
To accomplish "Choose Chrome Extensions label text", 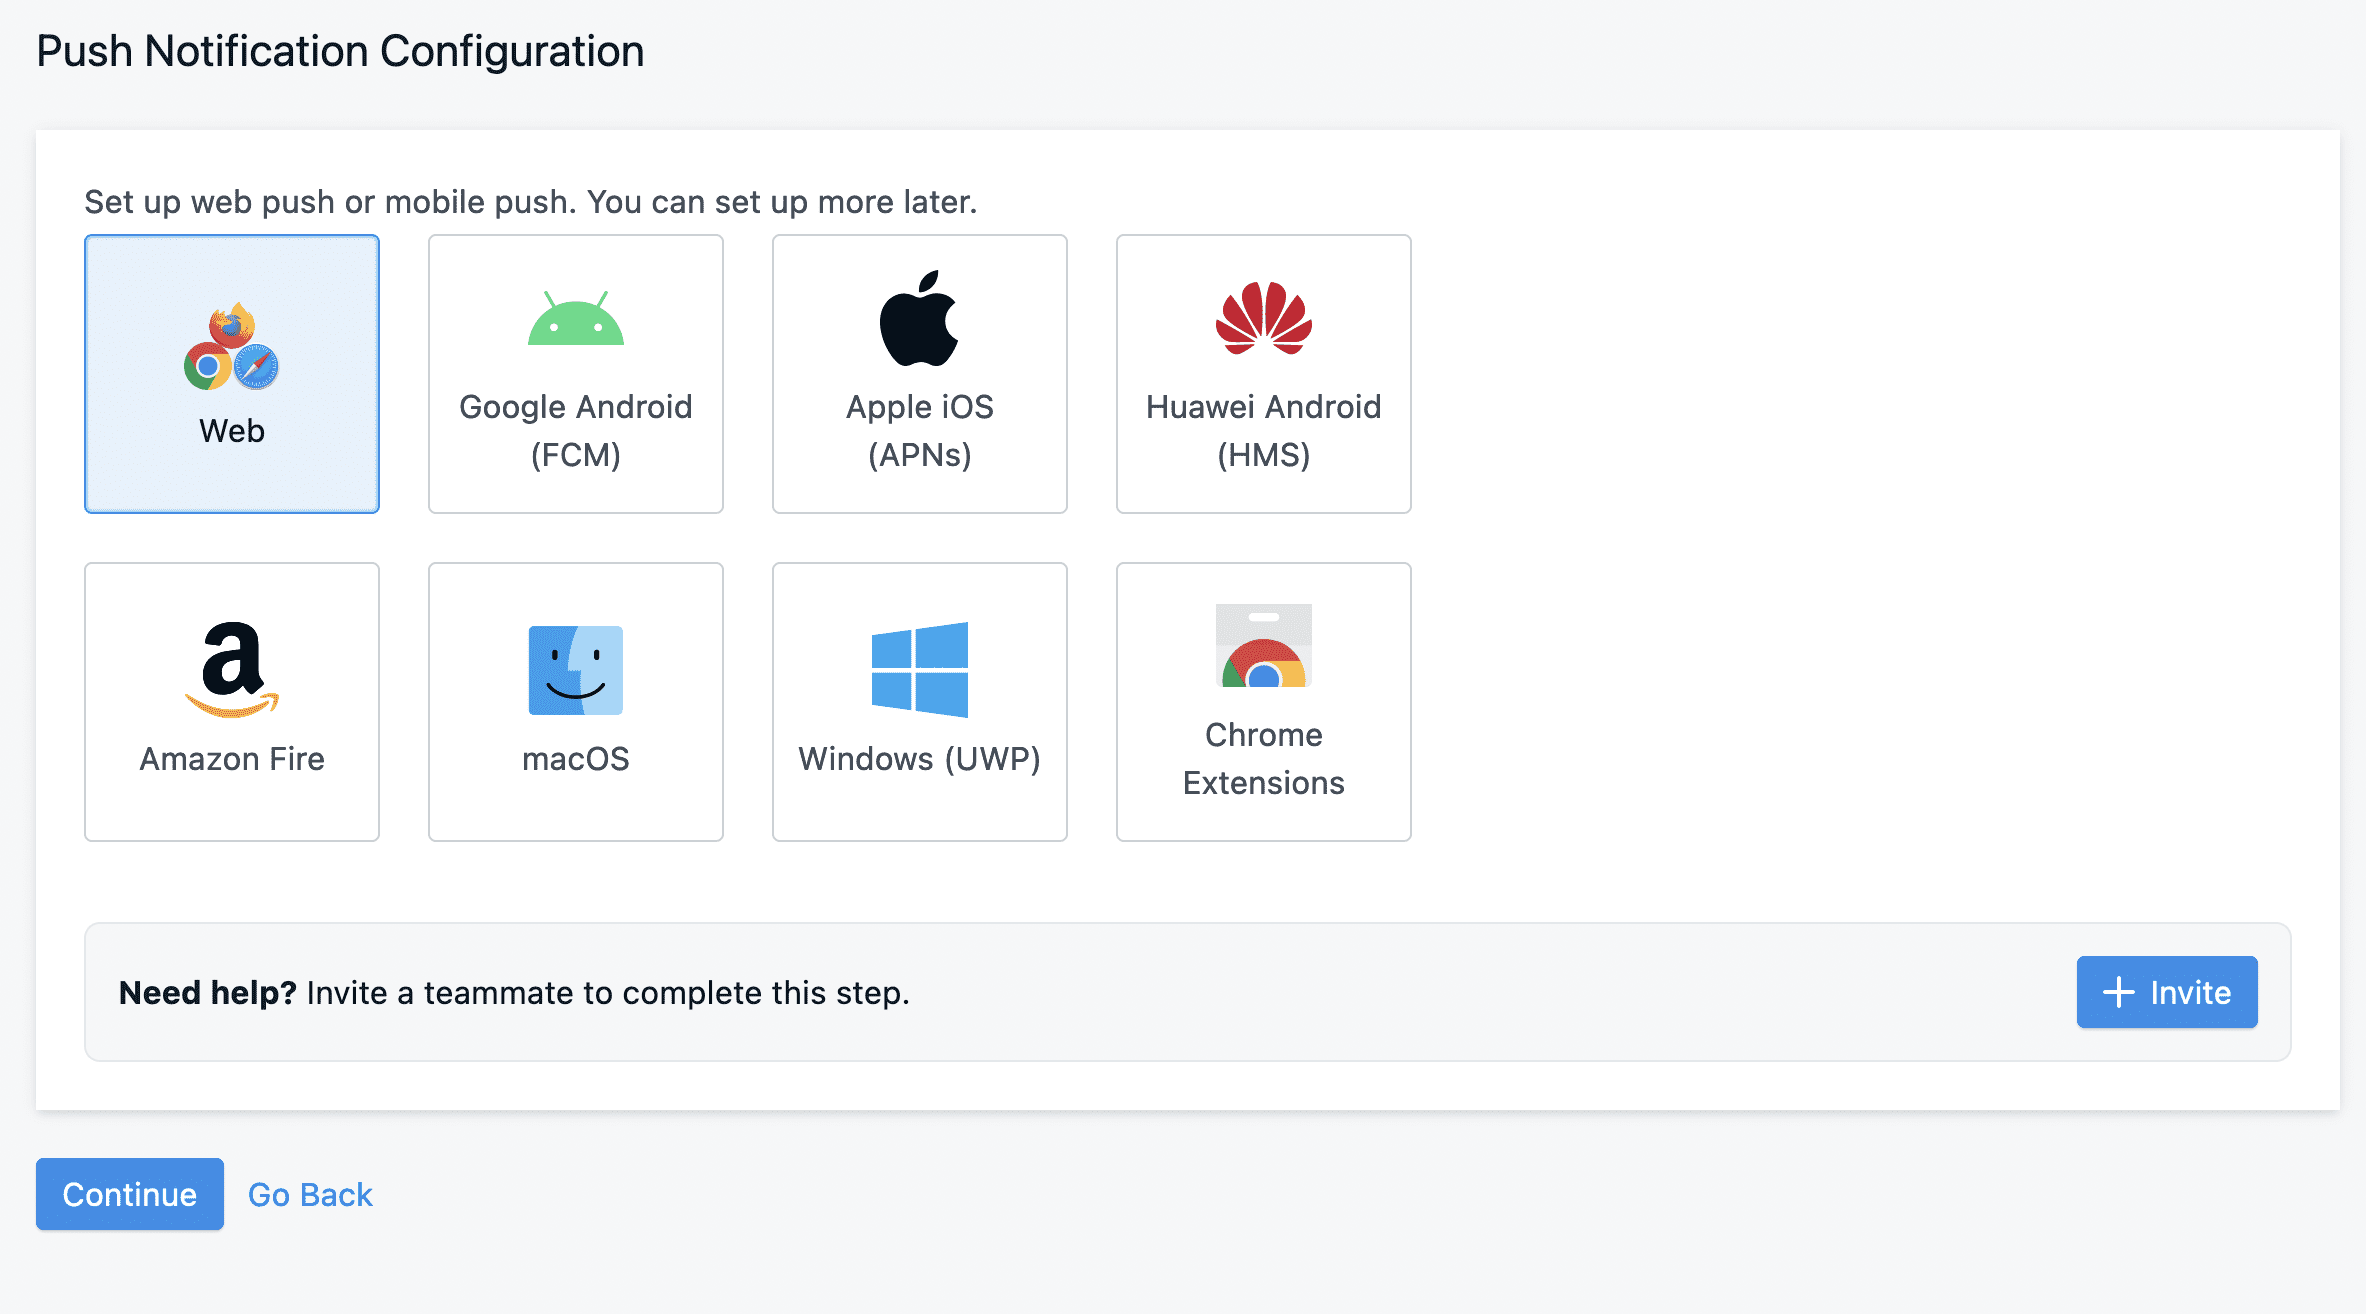I will (x=1263, y=759).
